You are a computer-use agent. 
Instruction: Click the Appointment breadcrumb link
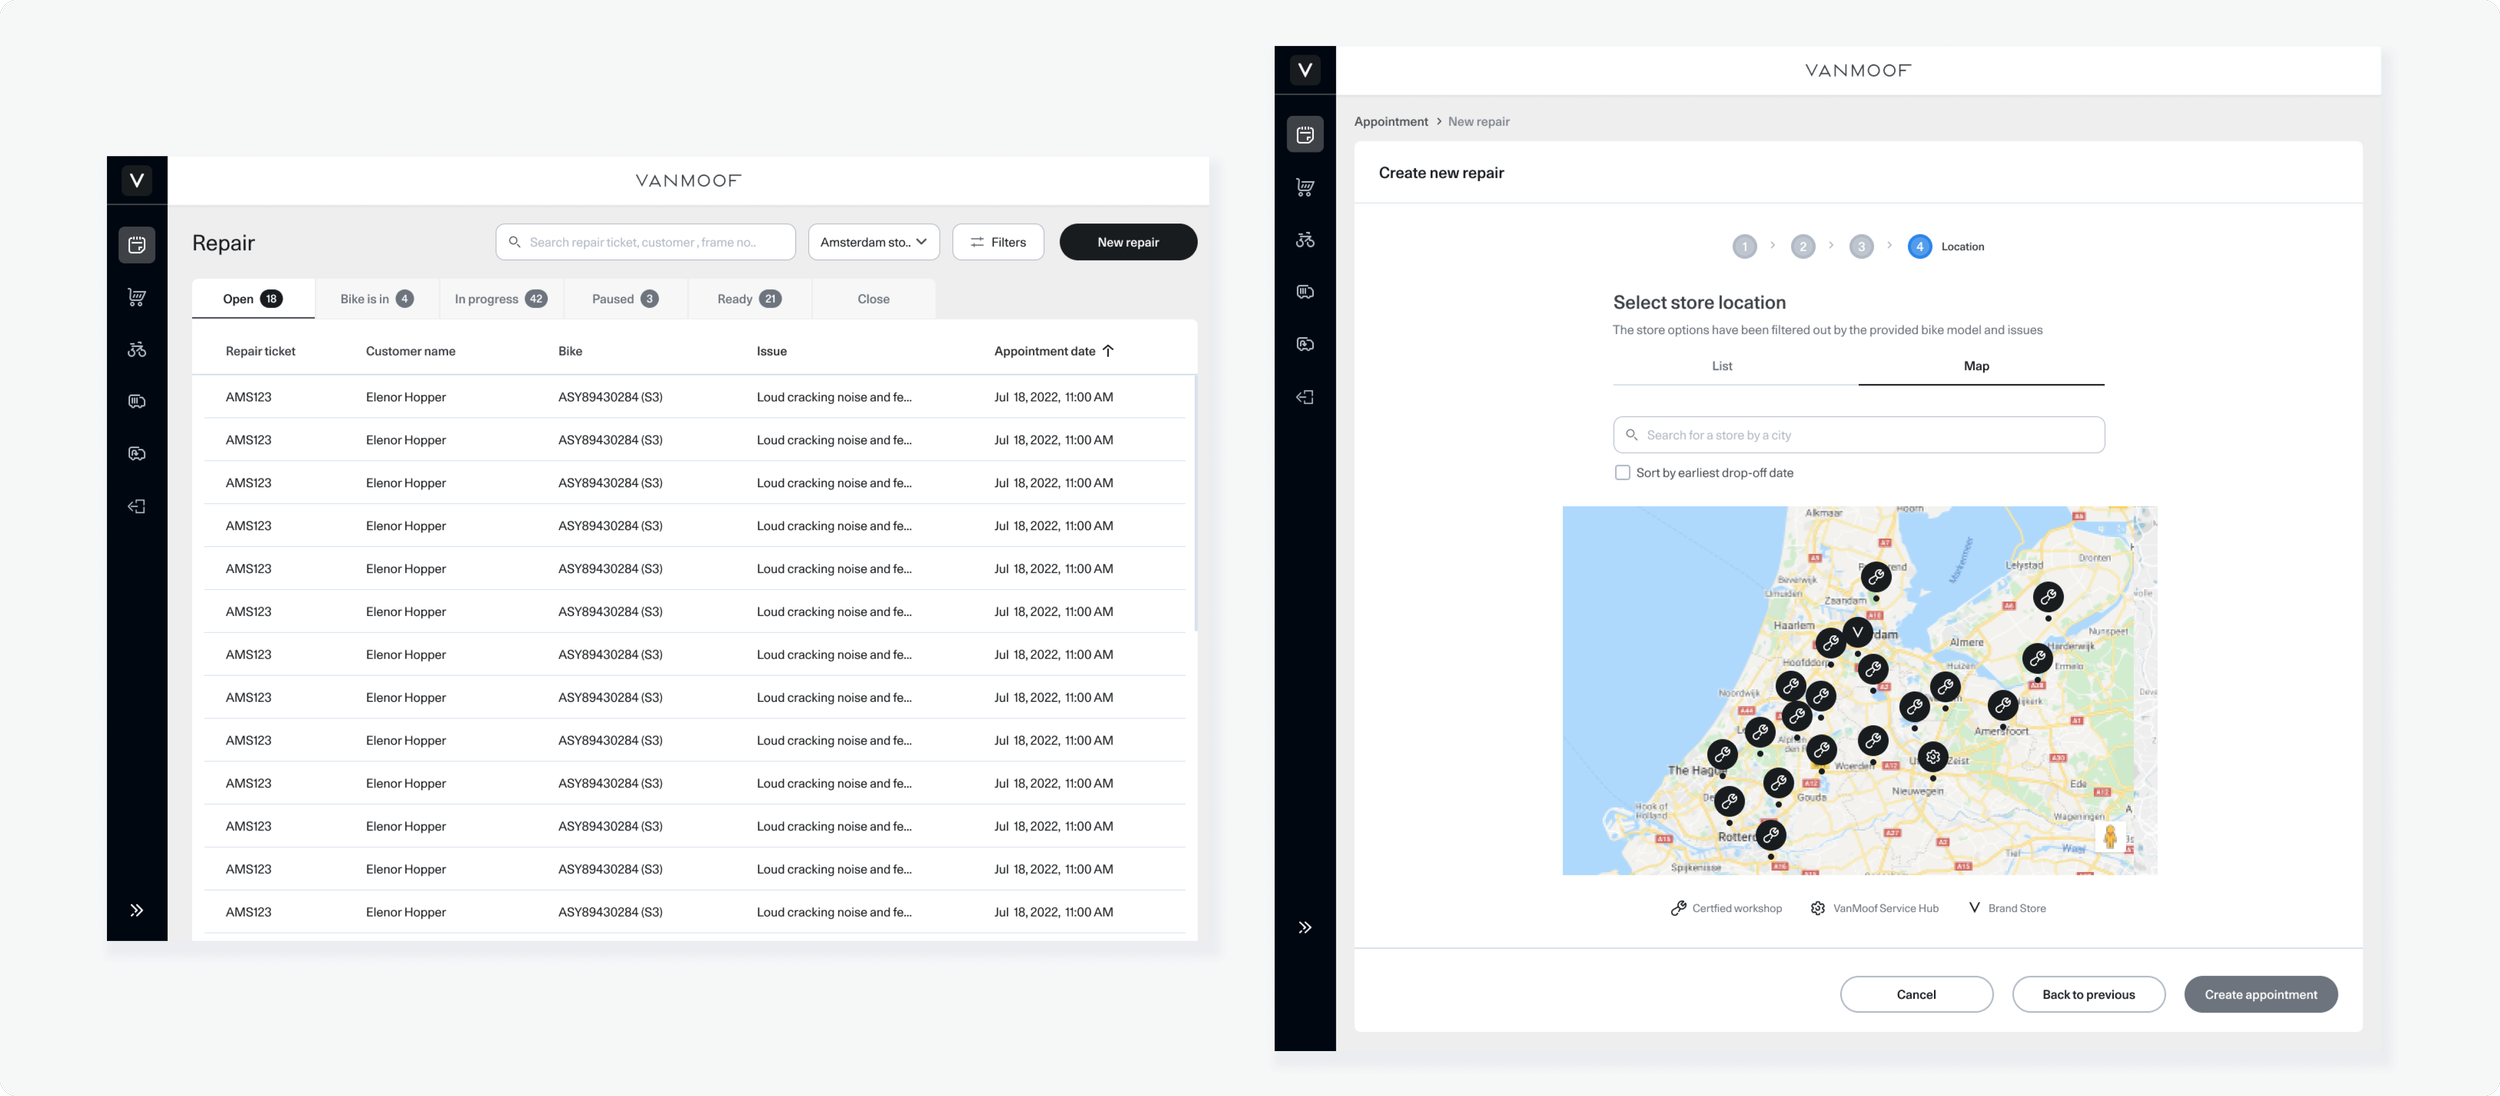click(x=1390, y=122)
